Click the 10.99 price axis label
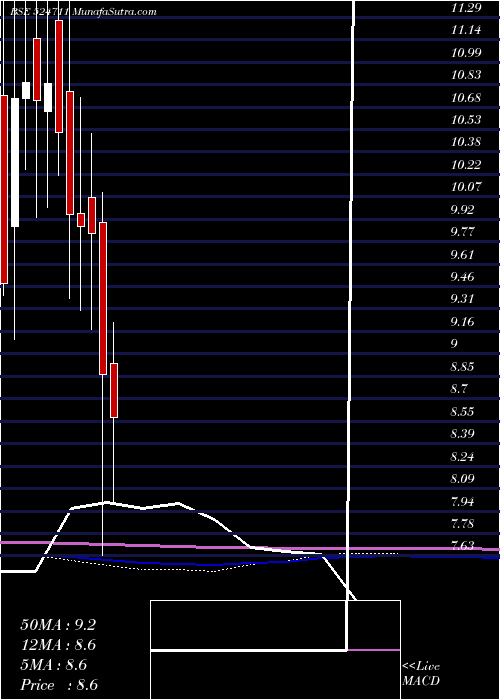 (x=466, y=53)
